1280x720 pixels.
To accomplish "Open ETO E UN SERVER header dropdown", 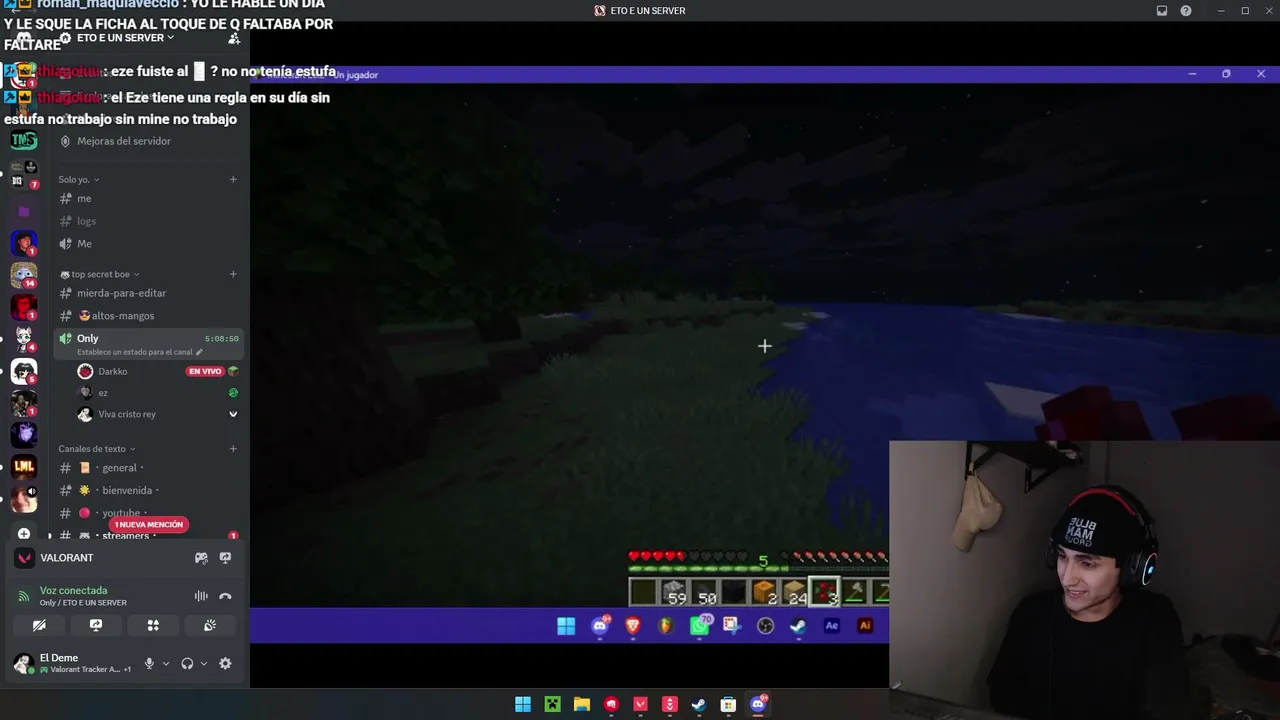I will click(125, 38).
